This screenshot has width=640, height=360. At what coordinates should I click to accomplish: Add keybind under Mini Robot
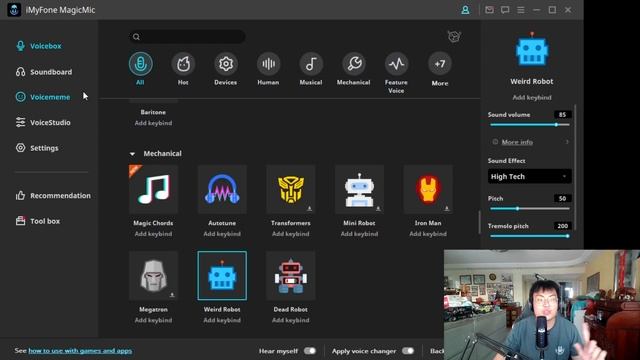[x=359, y=234]
